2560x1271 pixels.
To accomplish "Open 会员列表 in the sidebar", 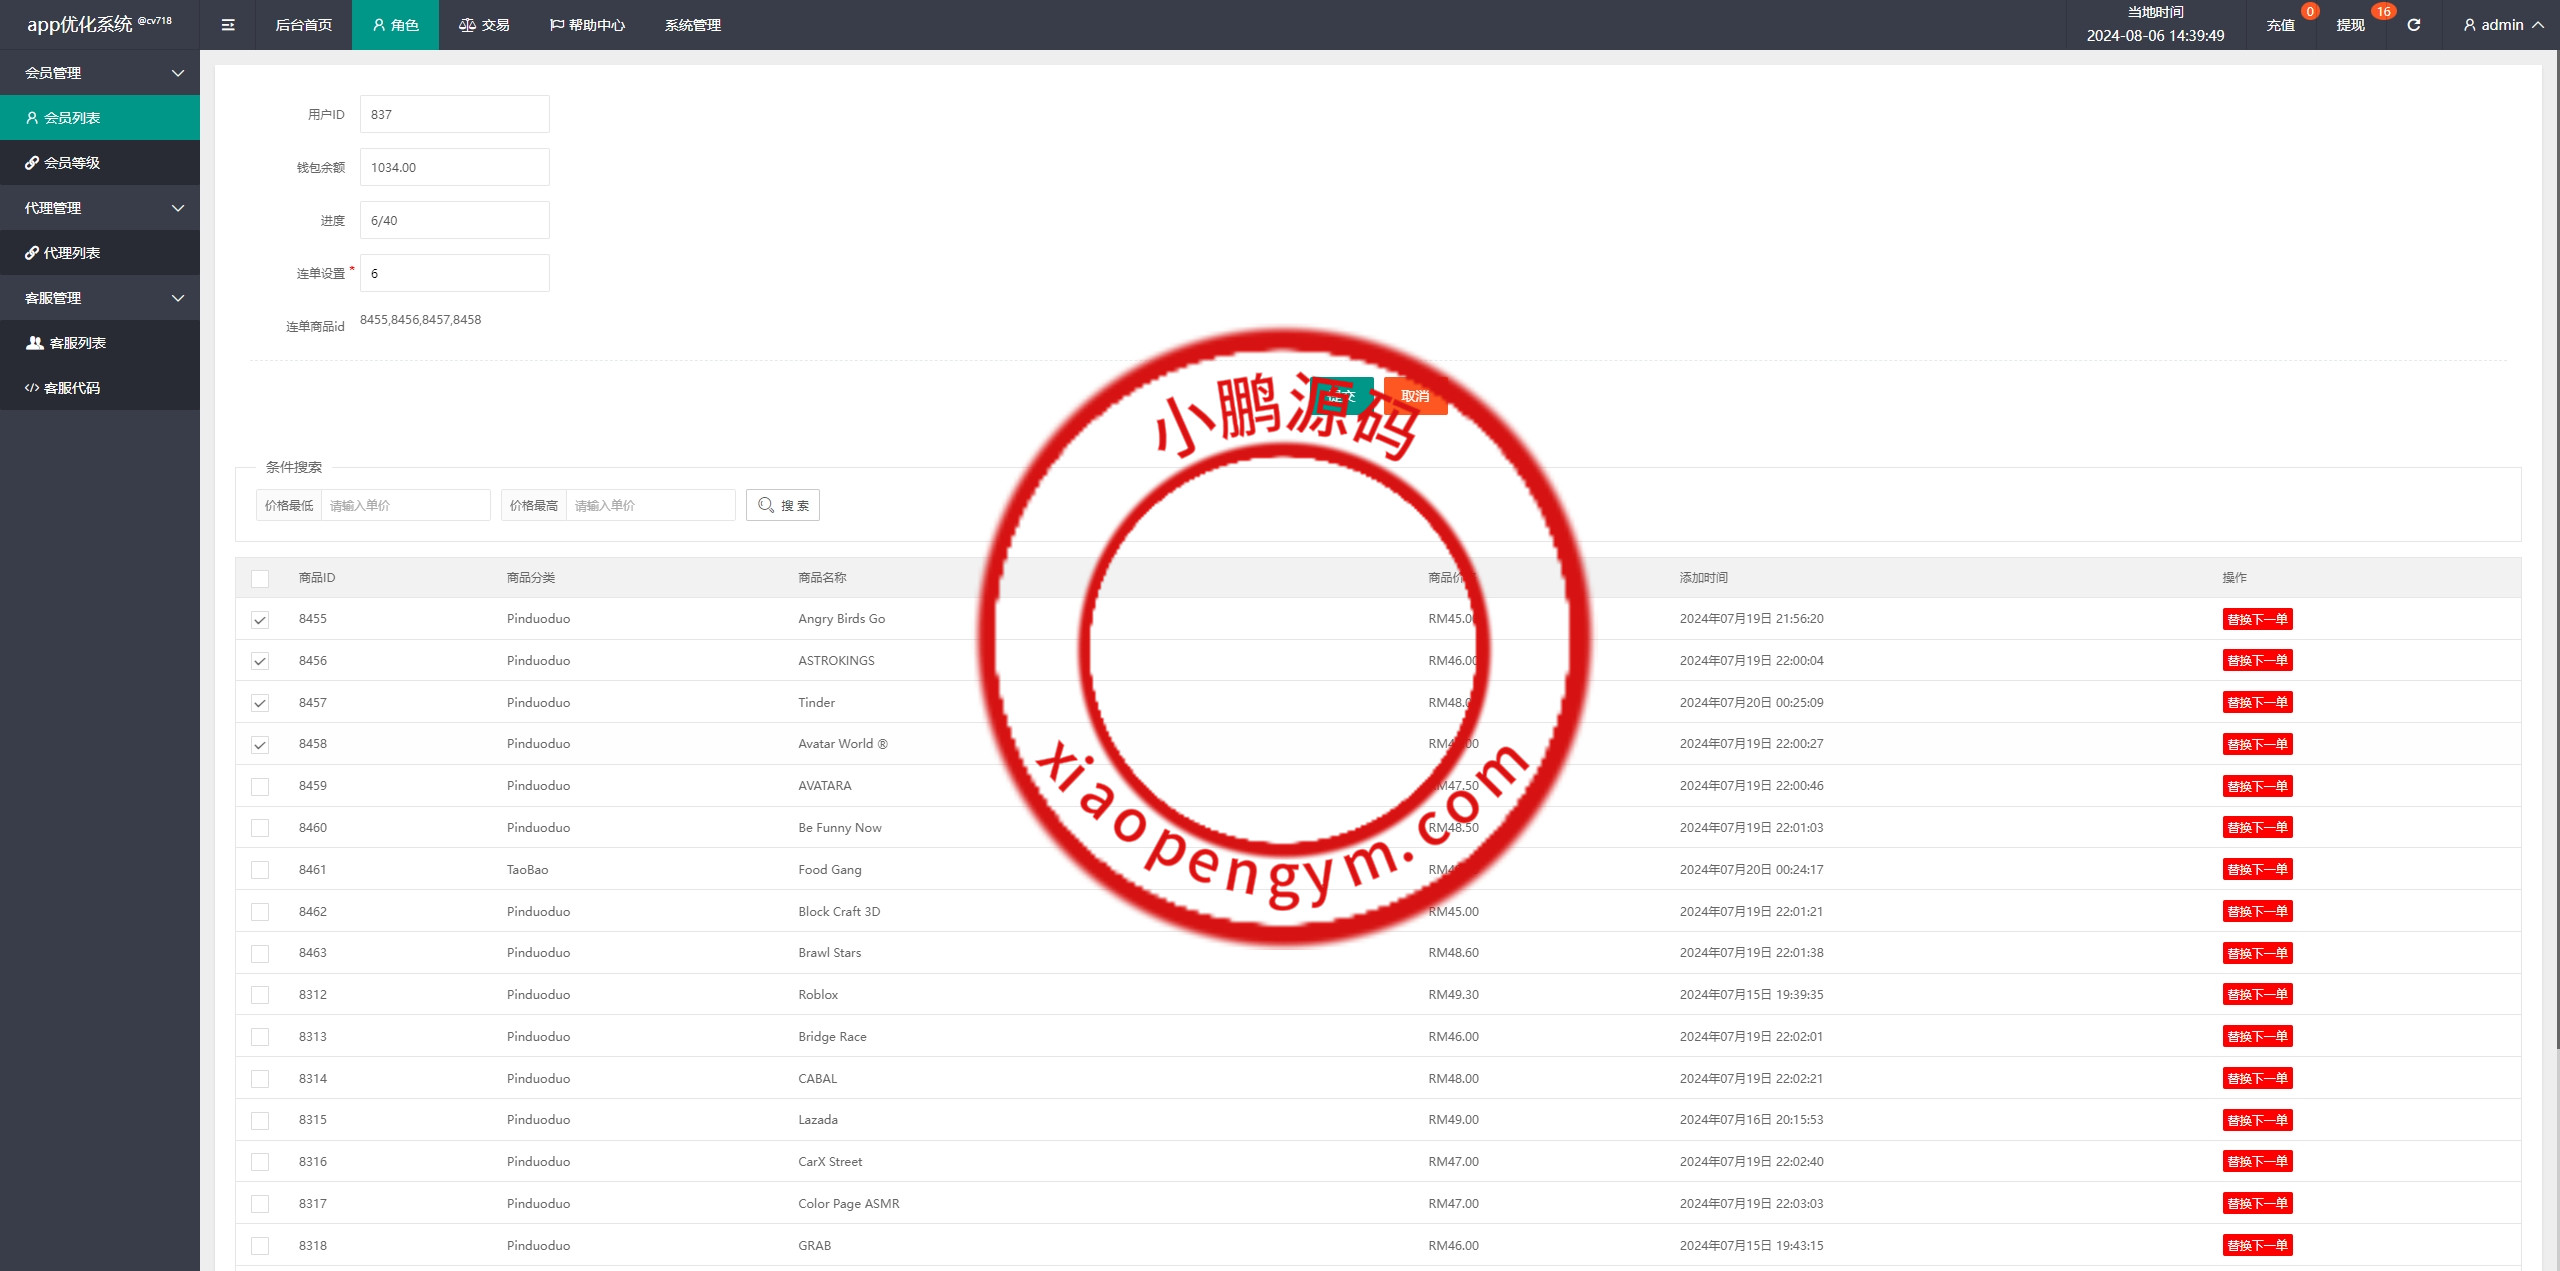I will coord(72,118).
